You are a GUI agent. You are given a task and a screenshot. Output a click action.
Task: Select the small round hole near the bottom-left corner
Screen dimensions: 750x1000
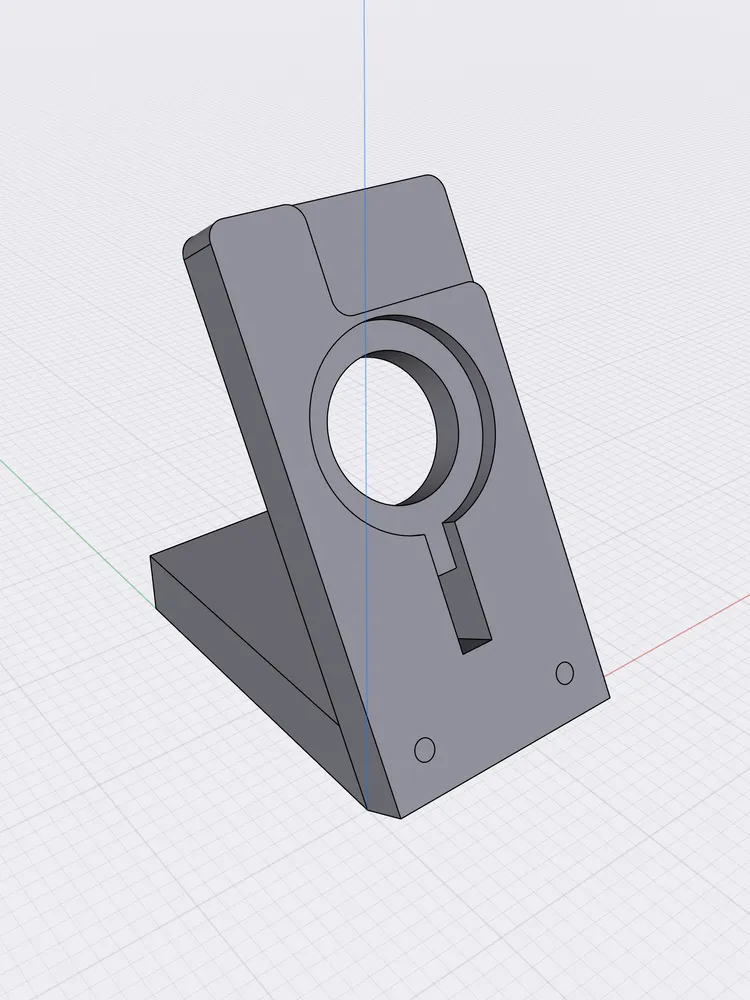(x=425, y=749)
